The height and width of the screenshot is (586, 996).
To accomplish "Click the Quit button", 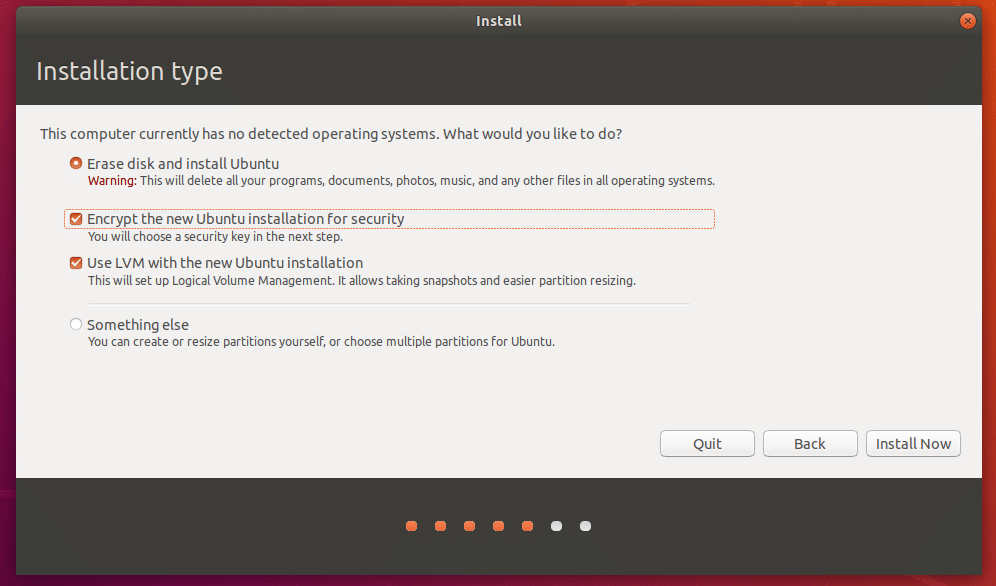I will point(707,444).
